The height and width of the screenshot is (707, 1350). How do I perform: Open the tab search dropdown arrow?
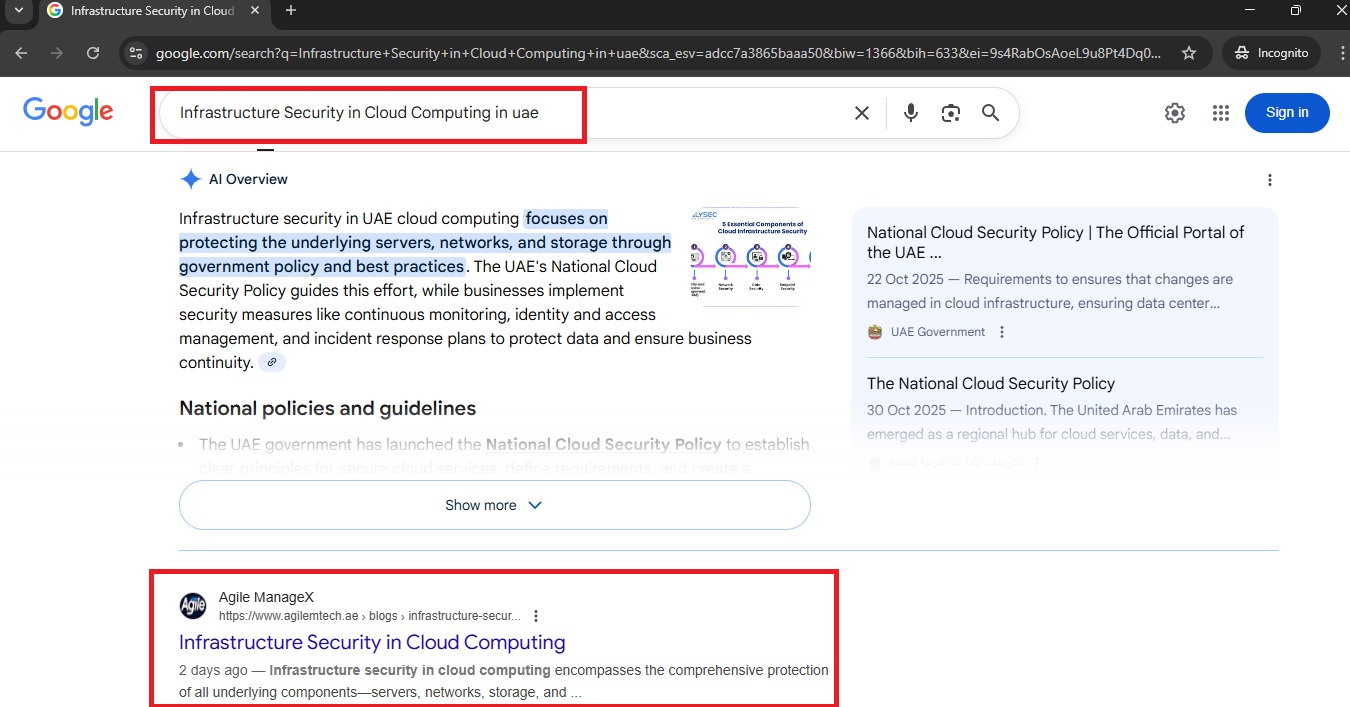[18, 11]
